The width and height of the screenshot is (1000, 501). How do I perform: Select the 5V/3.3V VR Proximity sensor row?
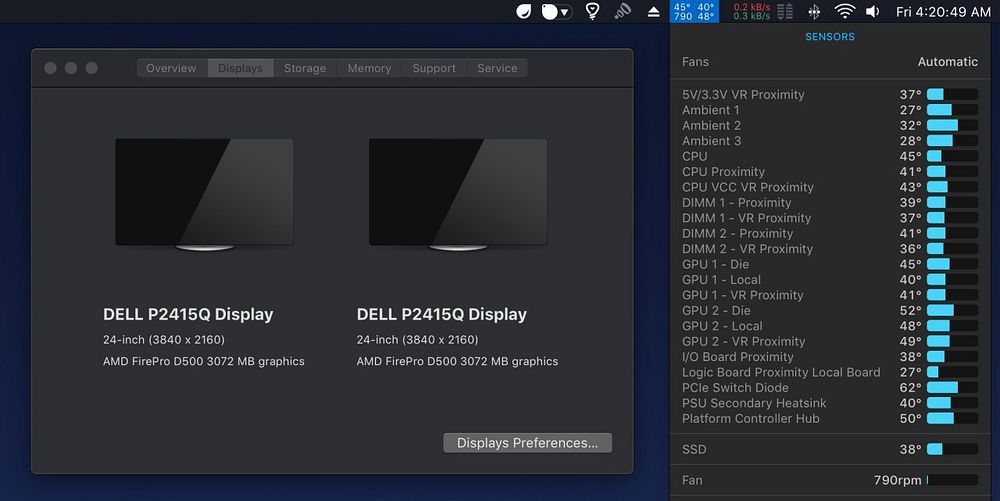click(x=830, y=94)
